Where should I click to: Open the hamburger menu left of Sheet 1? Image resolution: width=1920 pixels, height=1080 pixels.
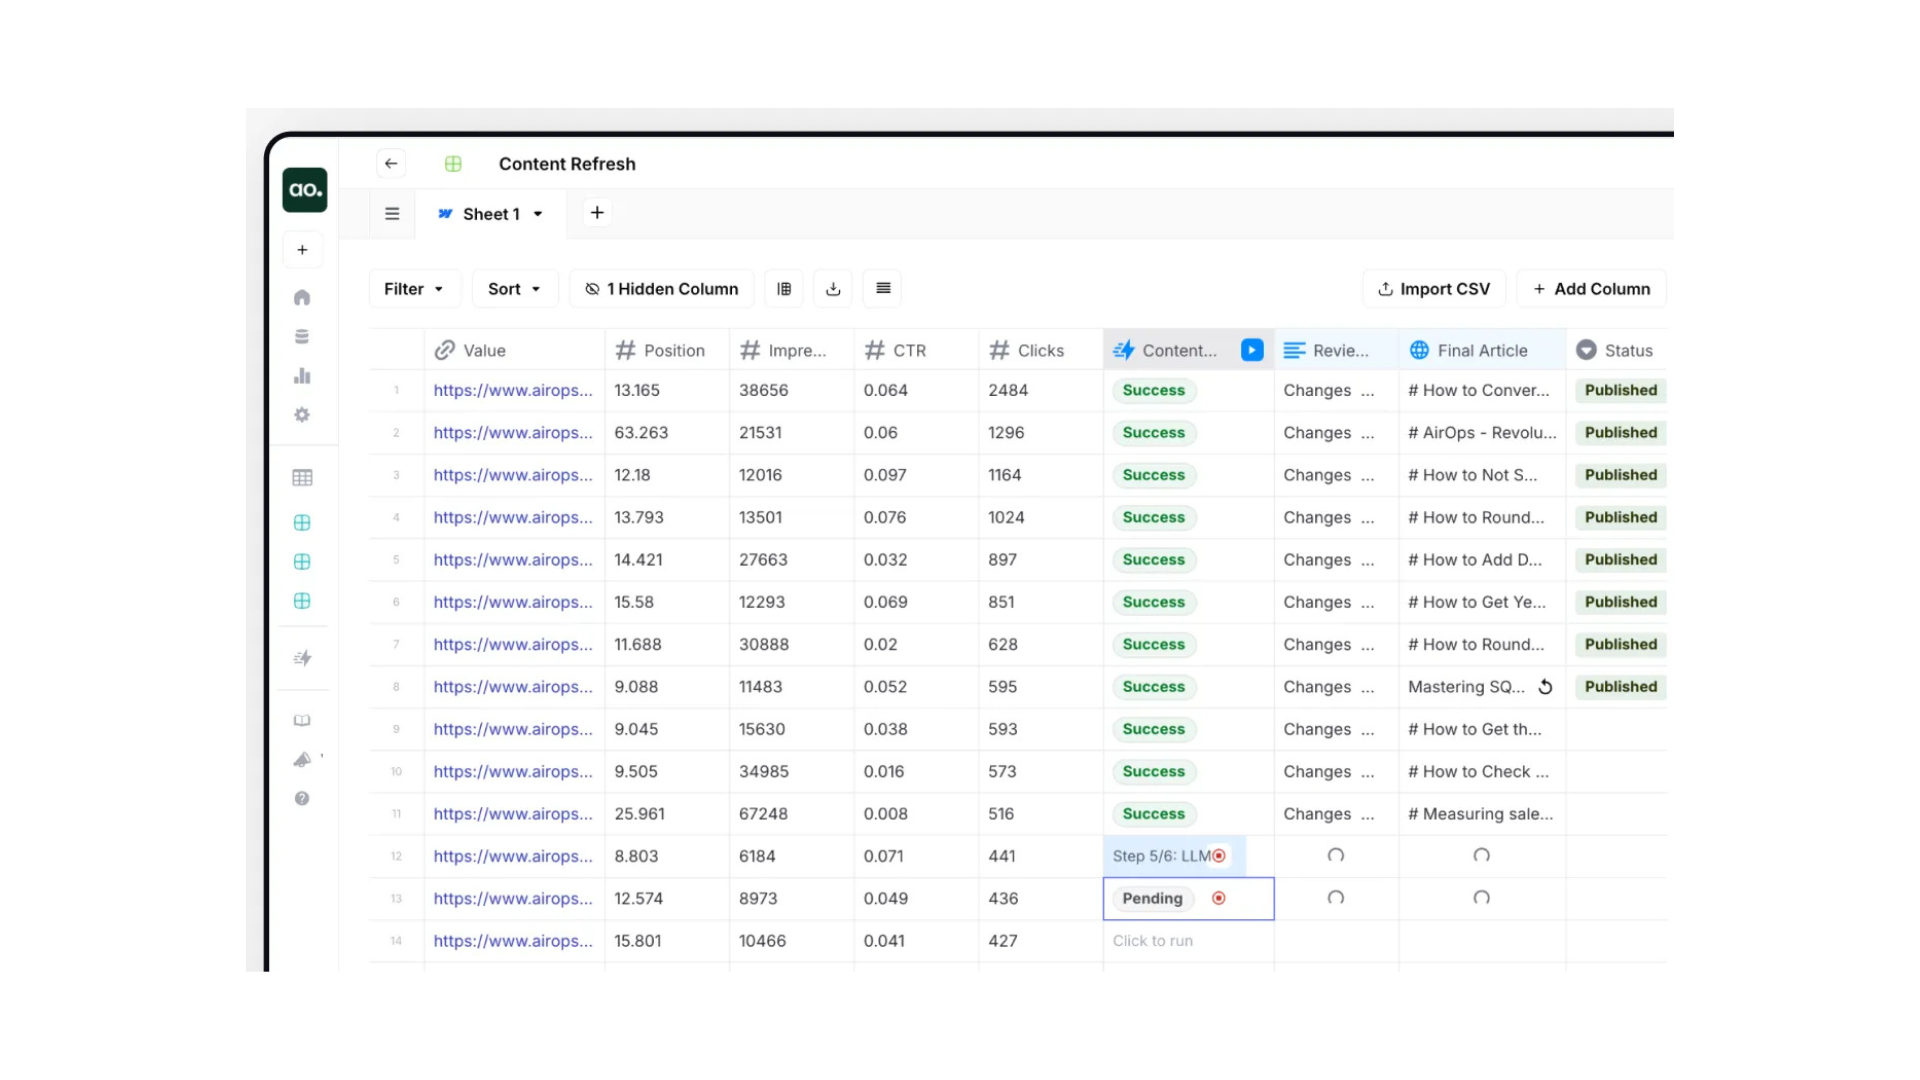tap(392, 214)
